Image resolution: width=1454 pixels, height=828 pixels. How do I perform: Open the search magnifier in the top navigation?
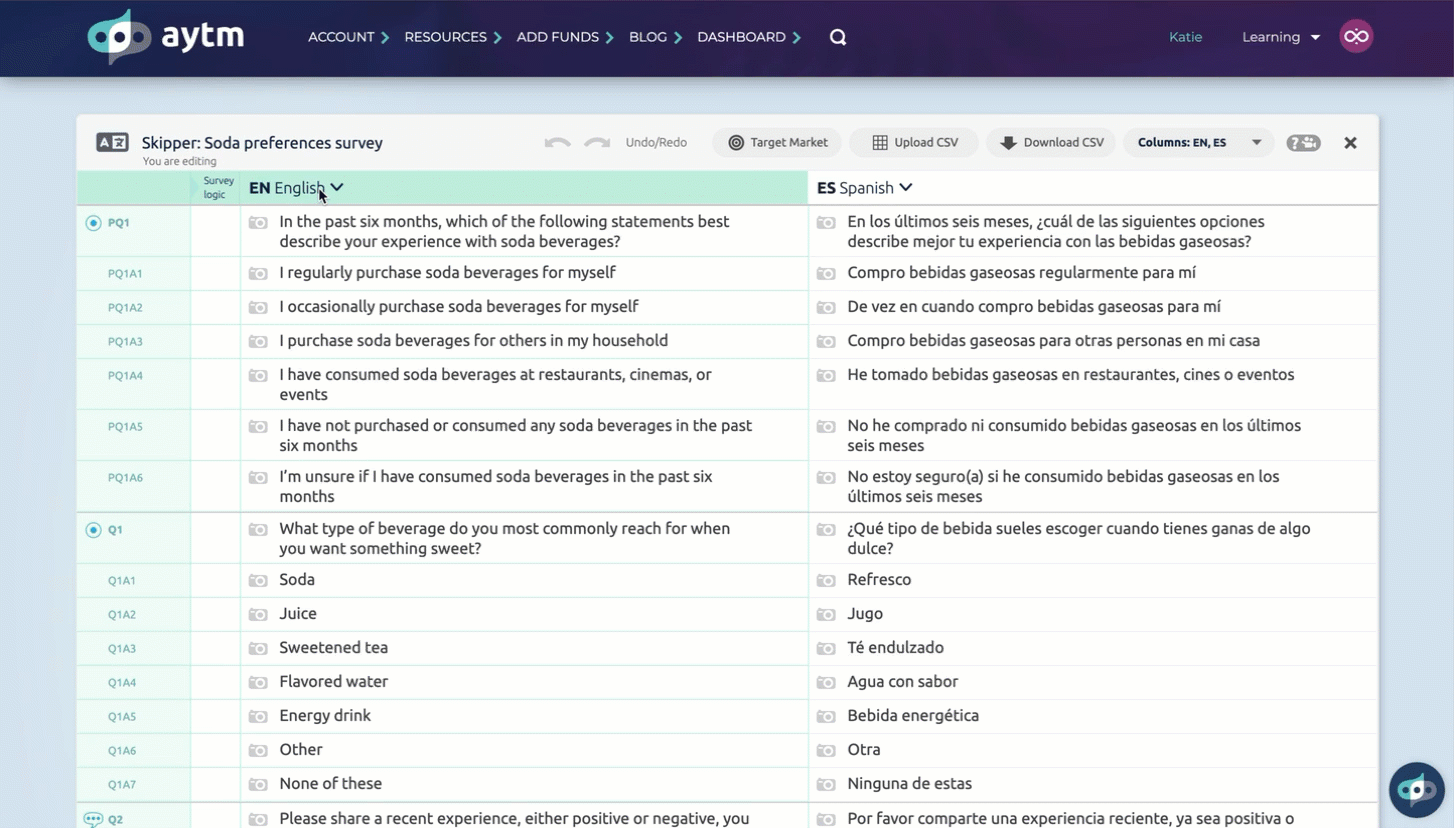838,37
